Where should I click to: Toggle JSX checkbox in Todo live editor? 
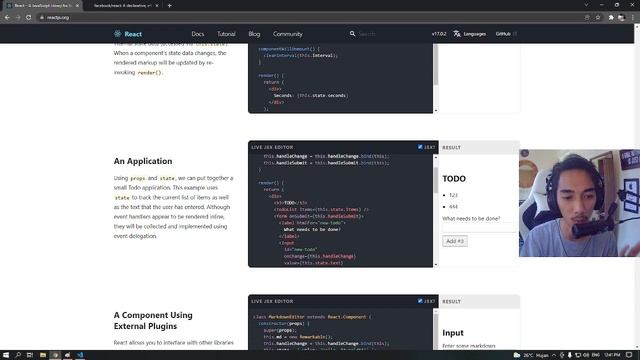tap(420, 147)
